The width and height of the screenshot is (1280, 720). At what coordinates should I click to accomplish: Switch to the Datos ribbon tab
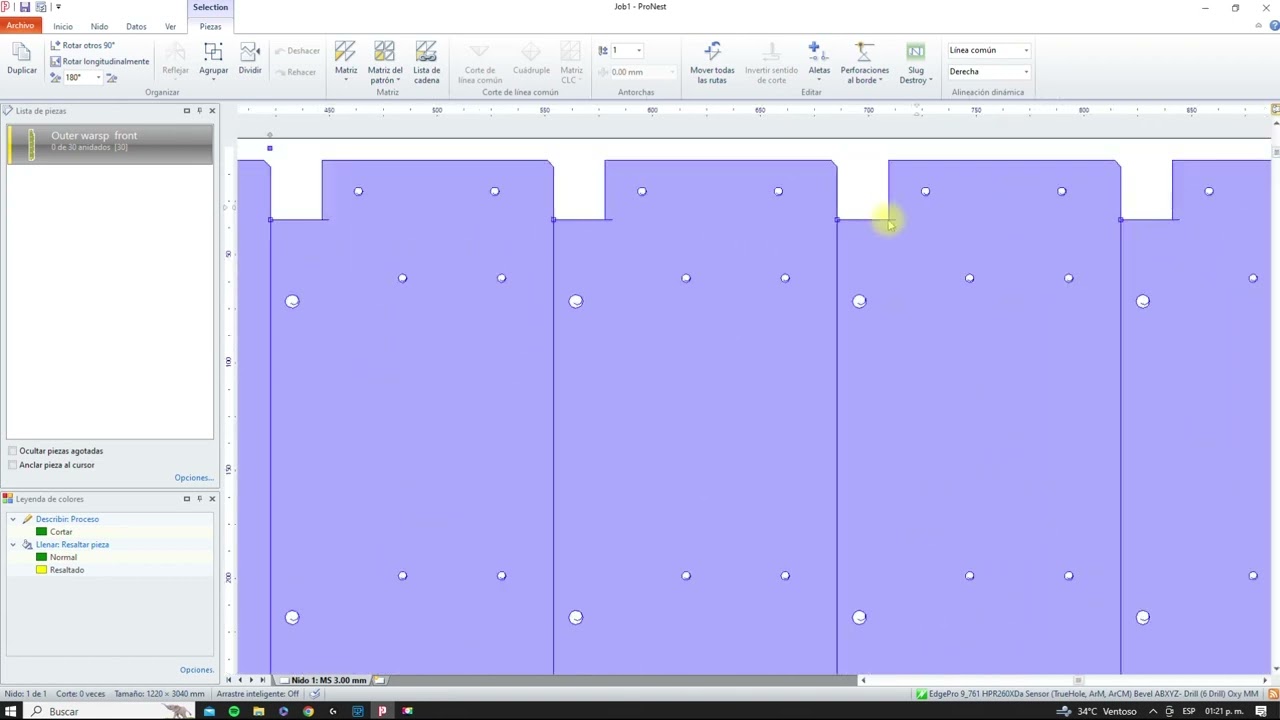[136, 26]
